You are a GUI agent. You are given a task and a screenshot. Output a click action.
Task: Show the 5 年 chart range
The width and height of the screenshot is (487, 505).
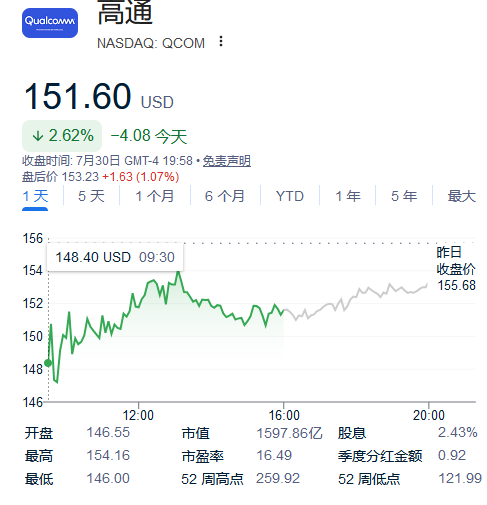coord(404,196)
